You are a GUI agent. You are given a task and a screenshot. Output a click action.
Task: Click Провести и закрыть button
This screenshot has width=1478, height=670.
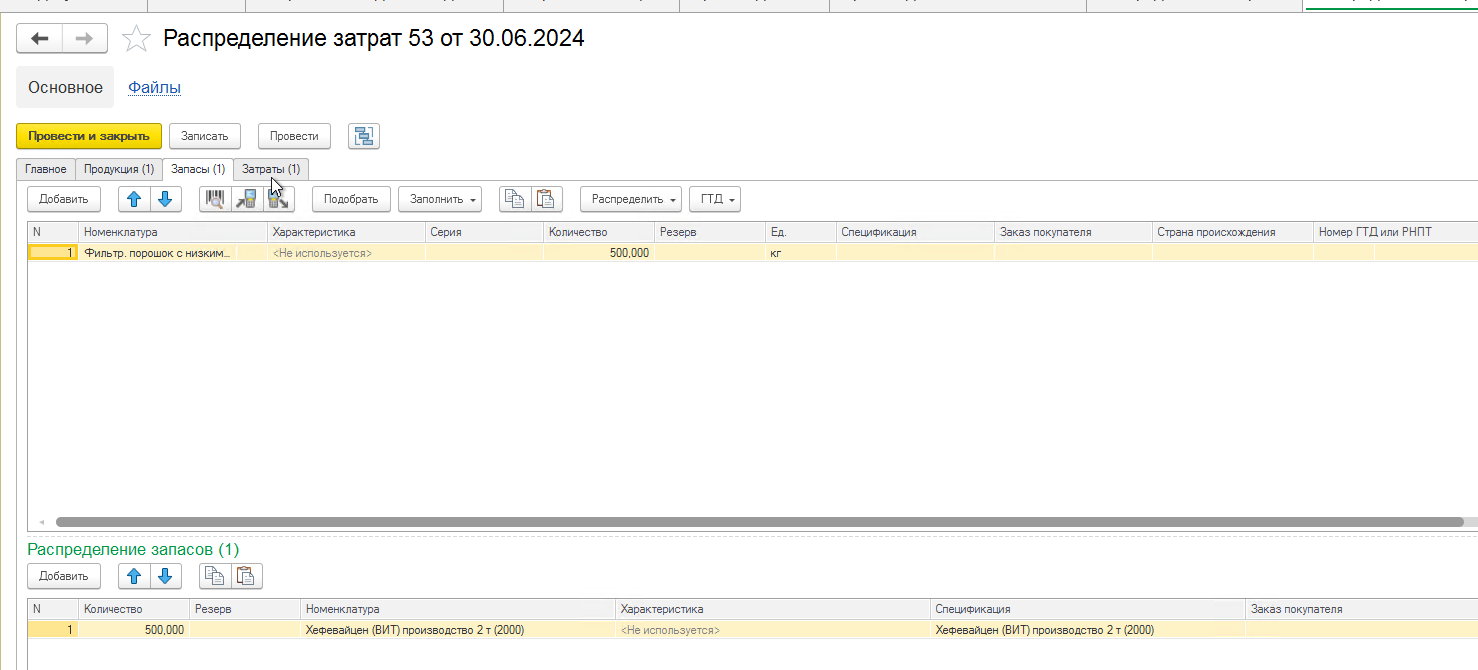coord(89,136)
